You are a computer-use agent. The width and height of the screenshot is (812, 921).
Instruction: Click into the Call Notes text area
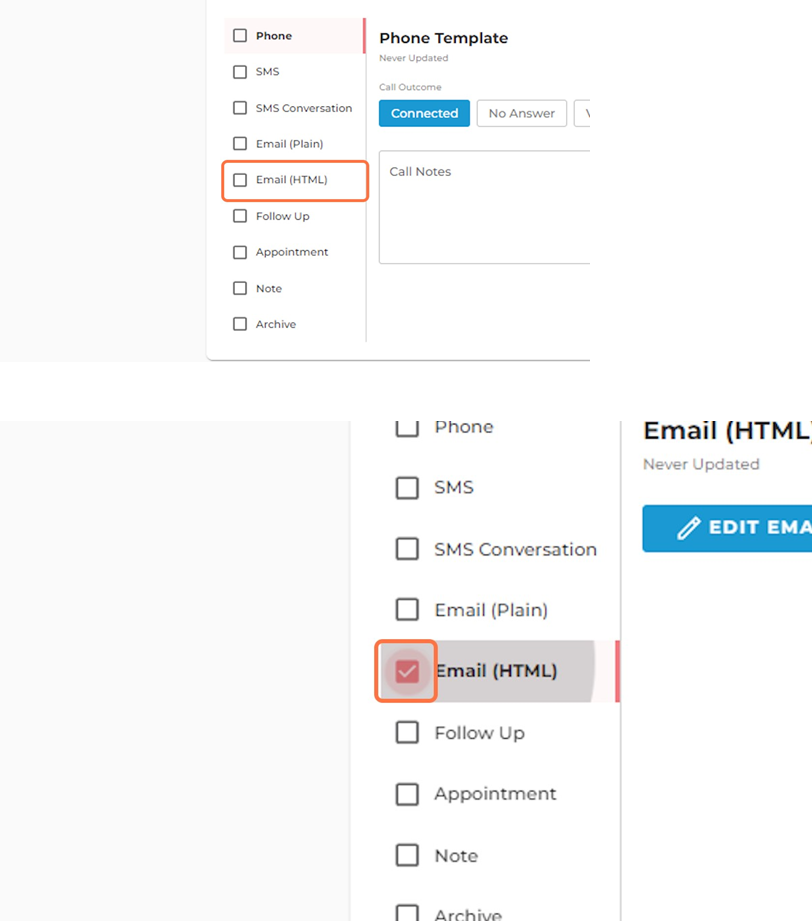484,207
